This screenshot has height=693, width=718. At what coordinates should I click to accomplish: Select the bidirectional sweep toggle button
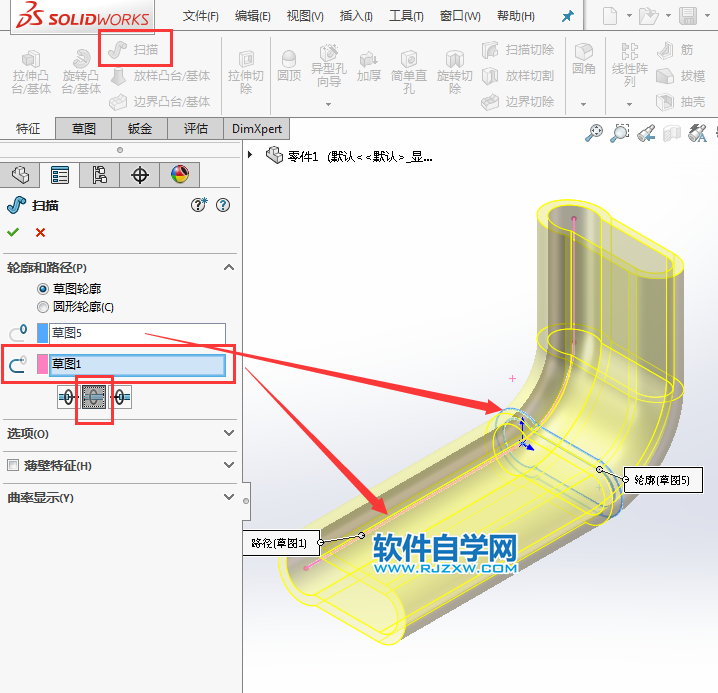click(94, 397)
